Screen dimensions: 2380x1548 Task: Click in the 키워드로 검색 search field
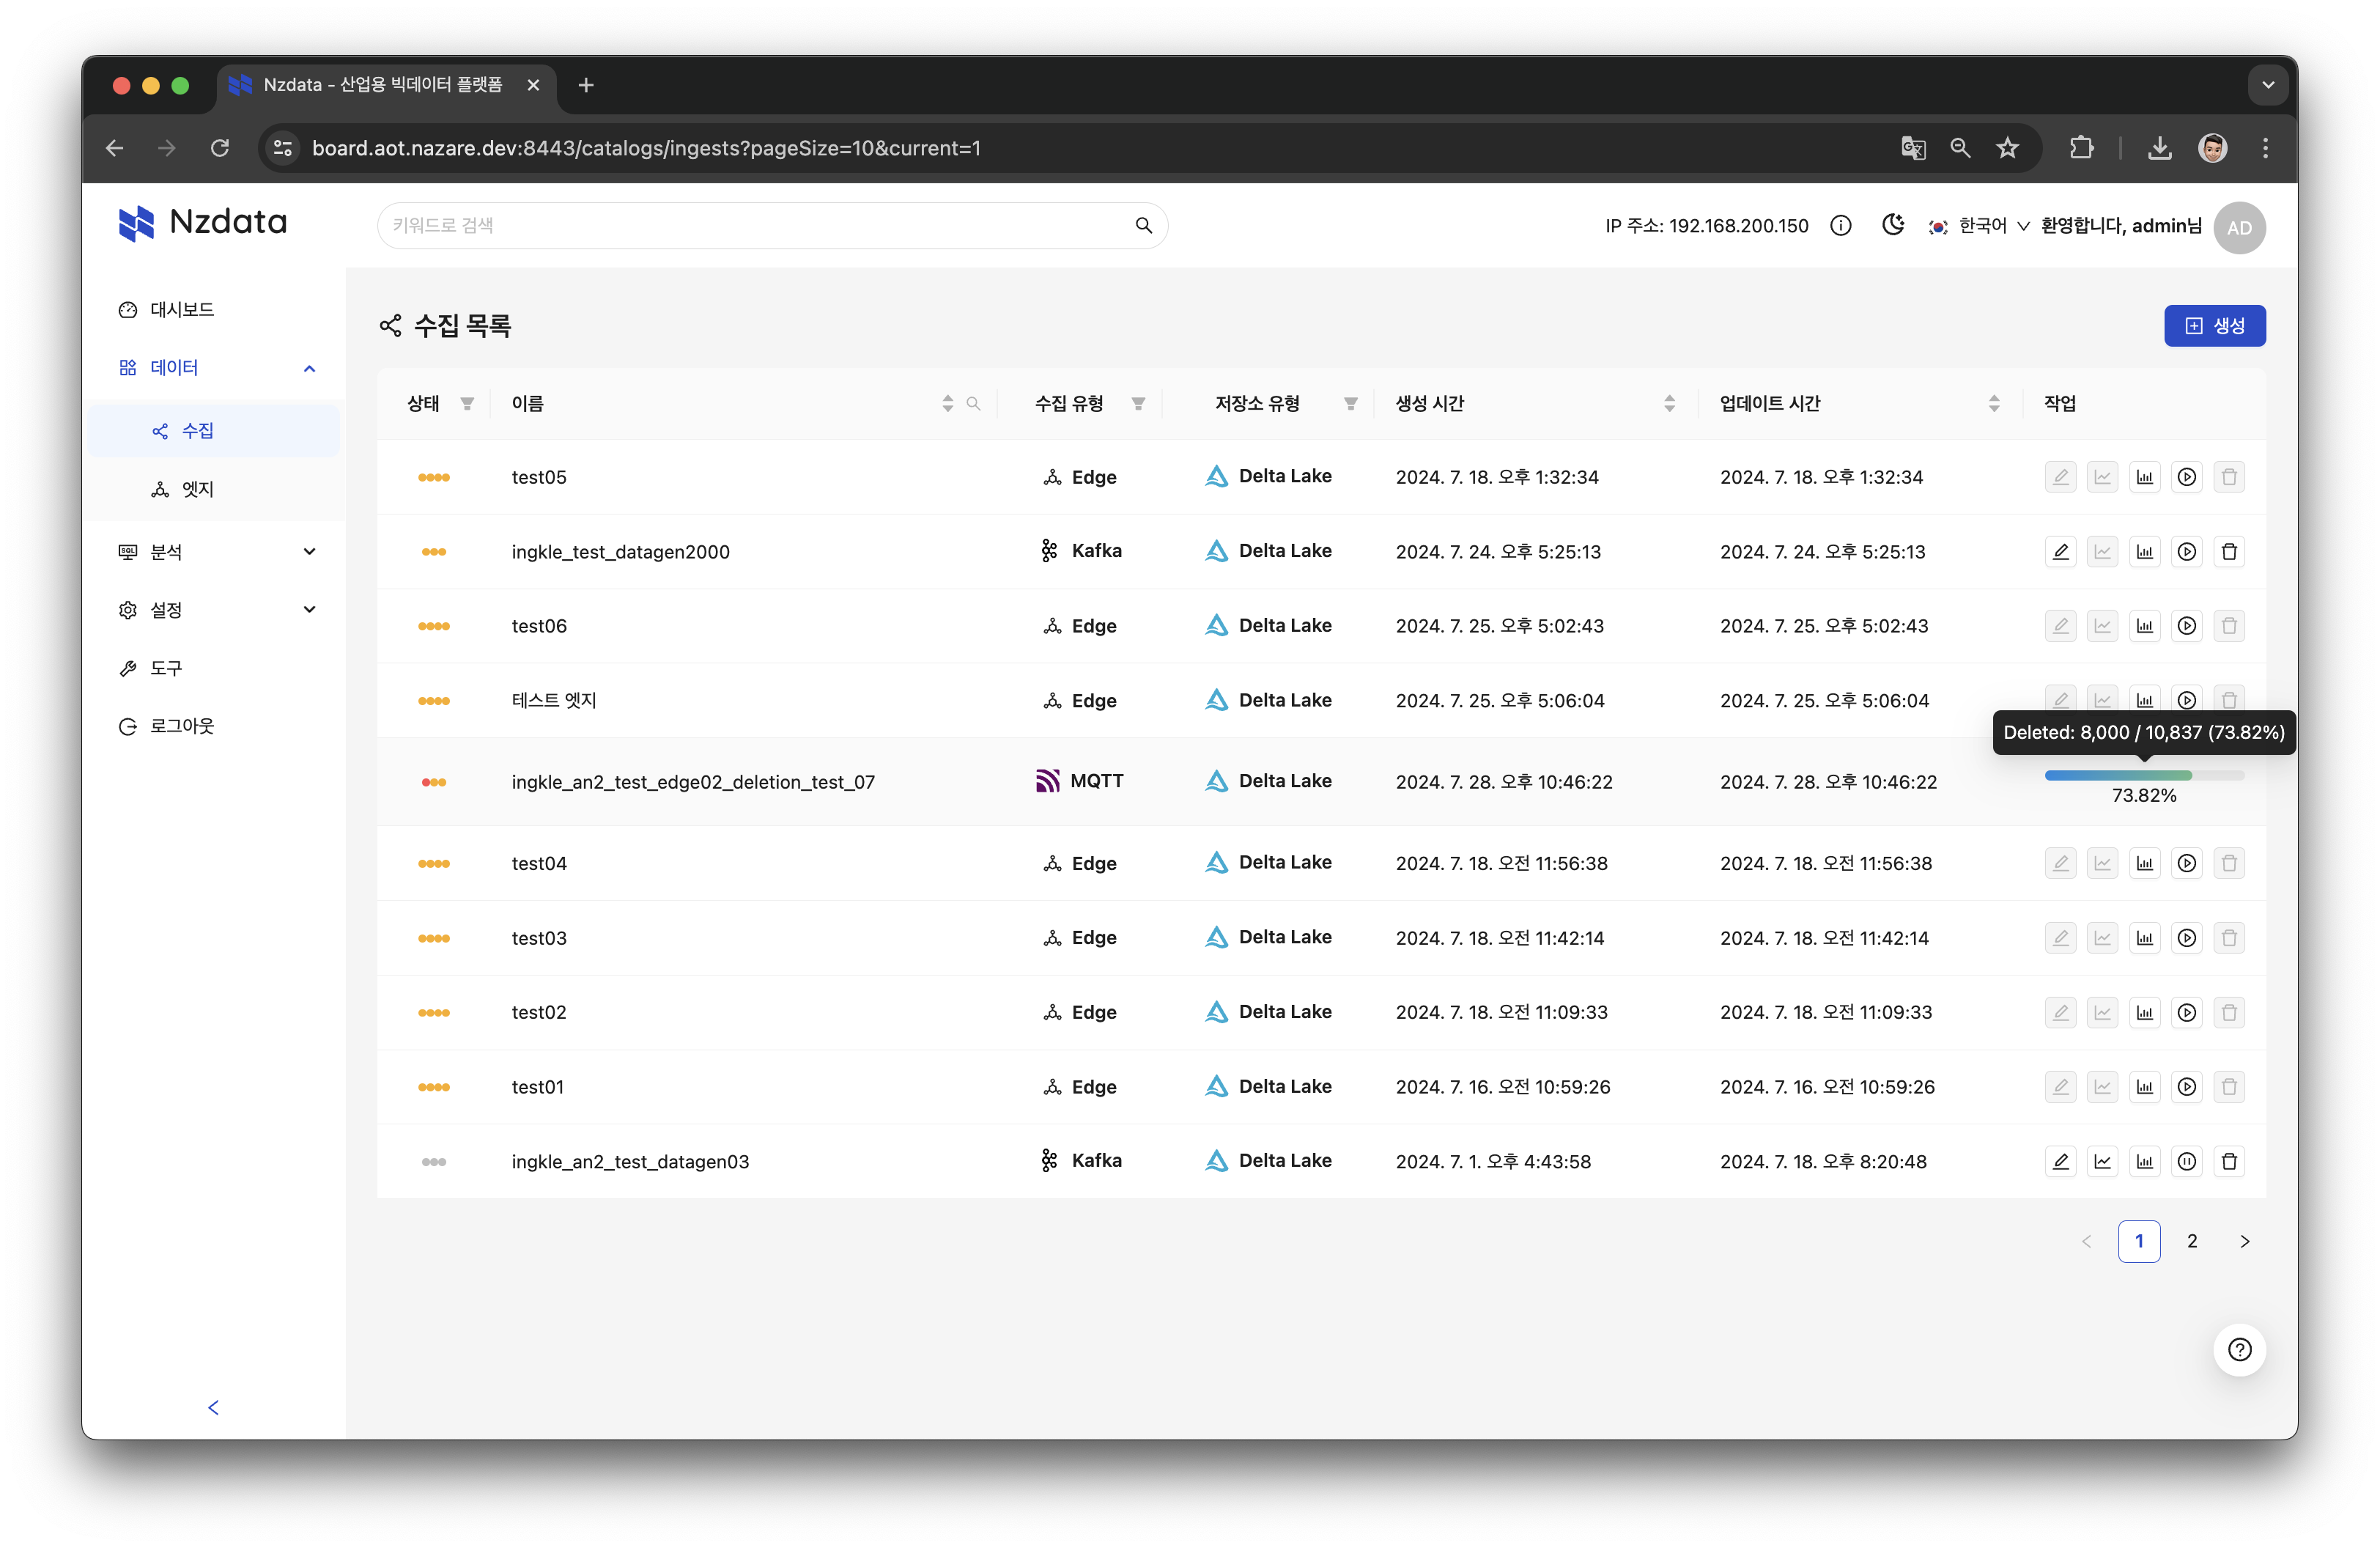(772, 225)
